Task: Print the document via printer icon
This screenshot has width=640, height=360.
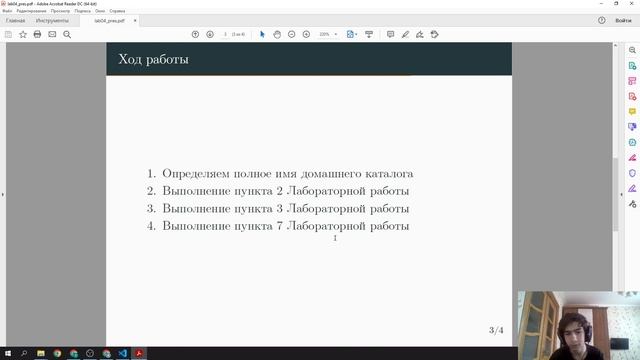Action: pyautogui.click(x=37, y=34)
